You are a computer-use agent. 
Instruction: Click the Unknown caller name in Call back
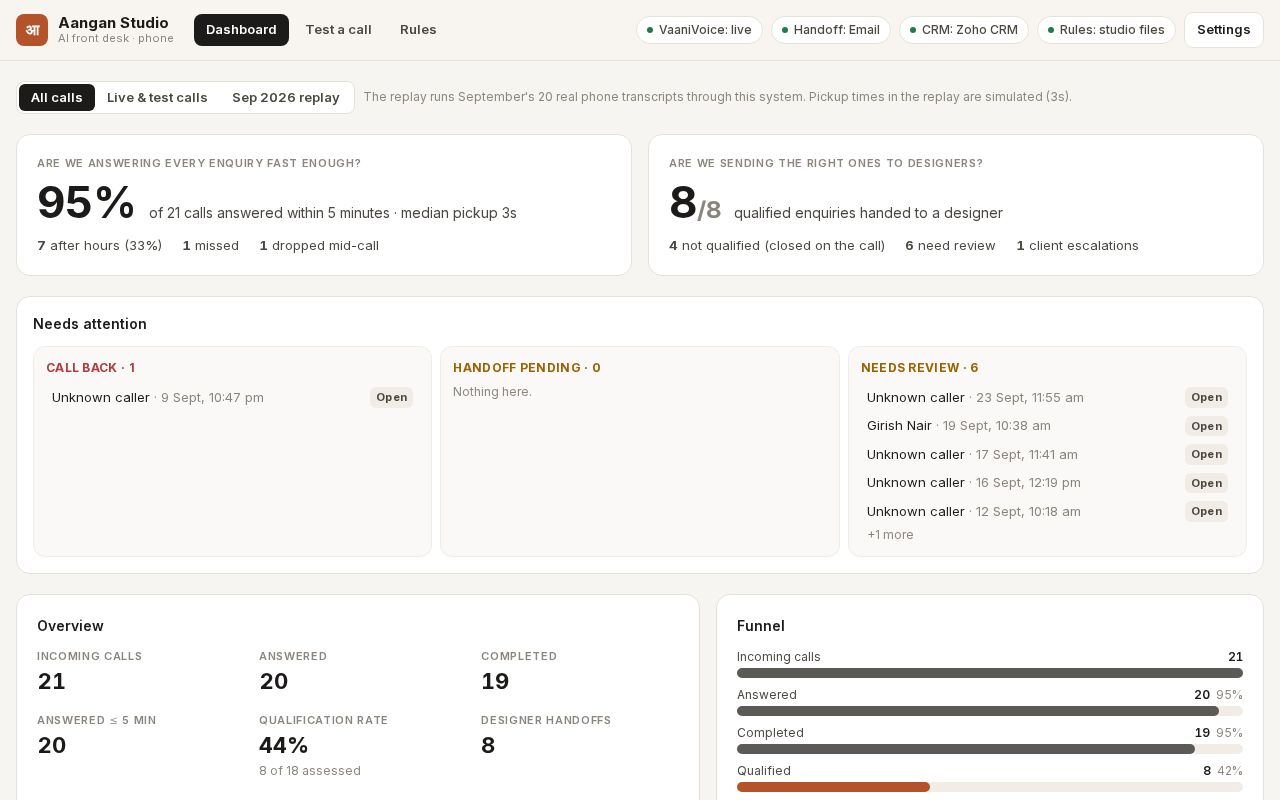(101, 397)
